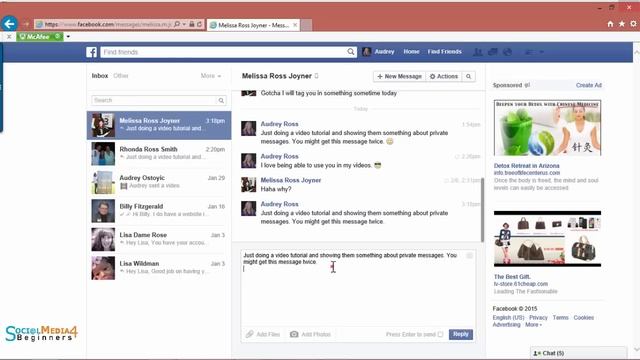Viewport: 640px width, 360px height.
Task: Select the Melissa Ross Joyner browser tab
Action: tap(253, 25)
